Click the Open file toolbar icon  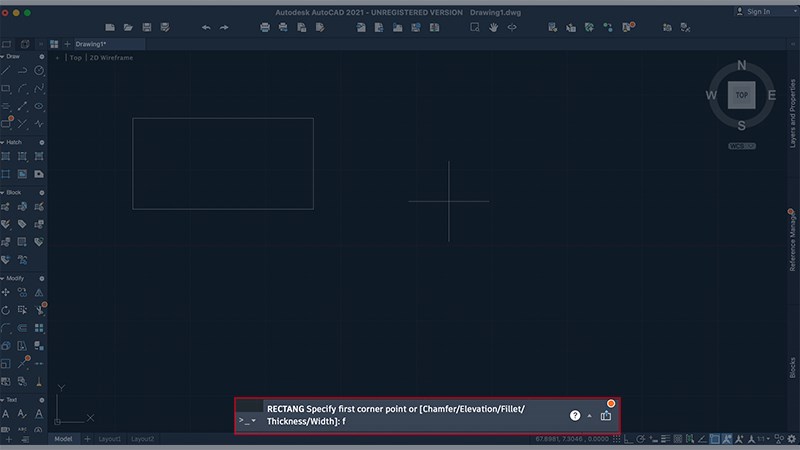coord(128,27)
